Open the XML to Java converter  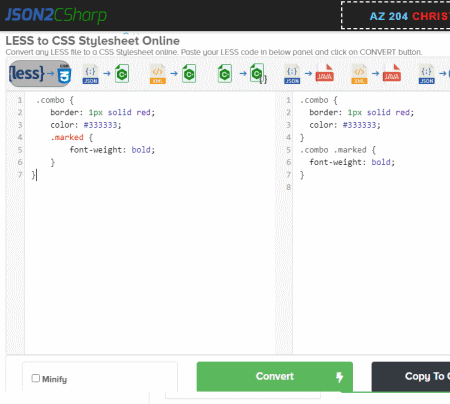point(376,74)
